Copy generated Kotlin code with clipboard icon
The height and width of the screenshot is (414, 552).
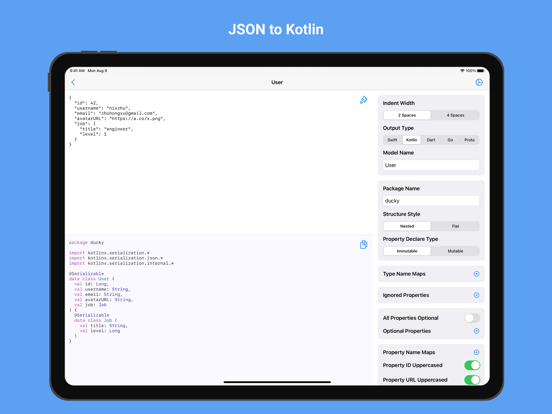364,245
